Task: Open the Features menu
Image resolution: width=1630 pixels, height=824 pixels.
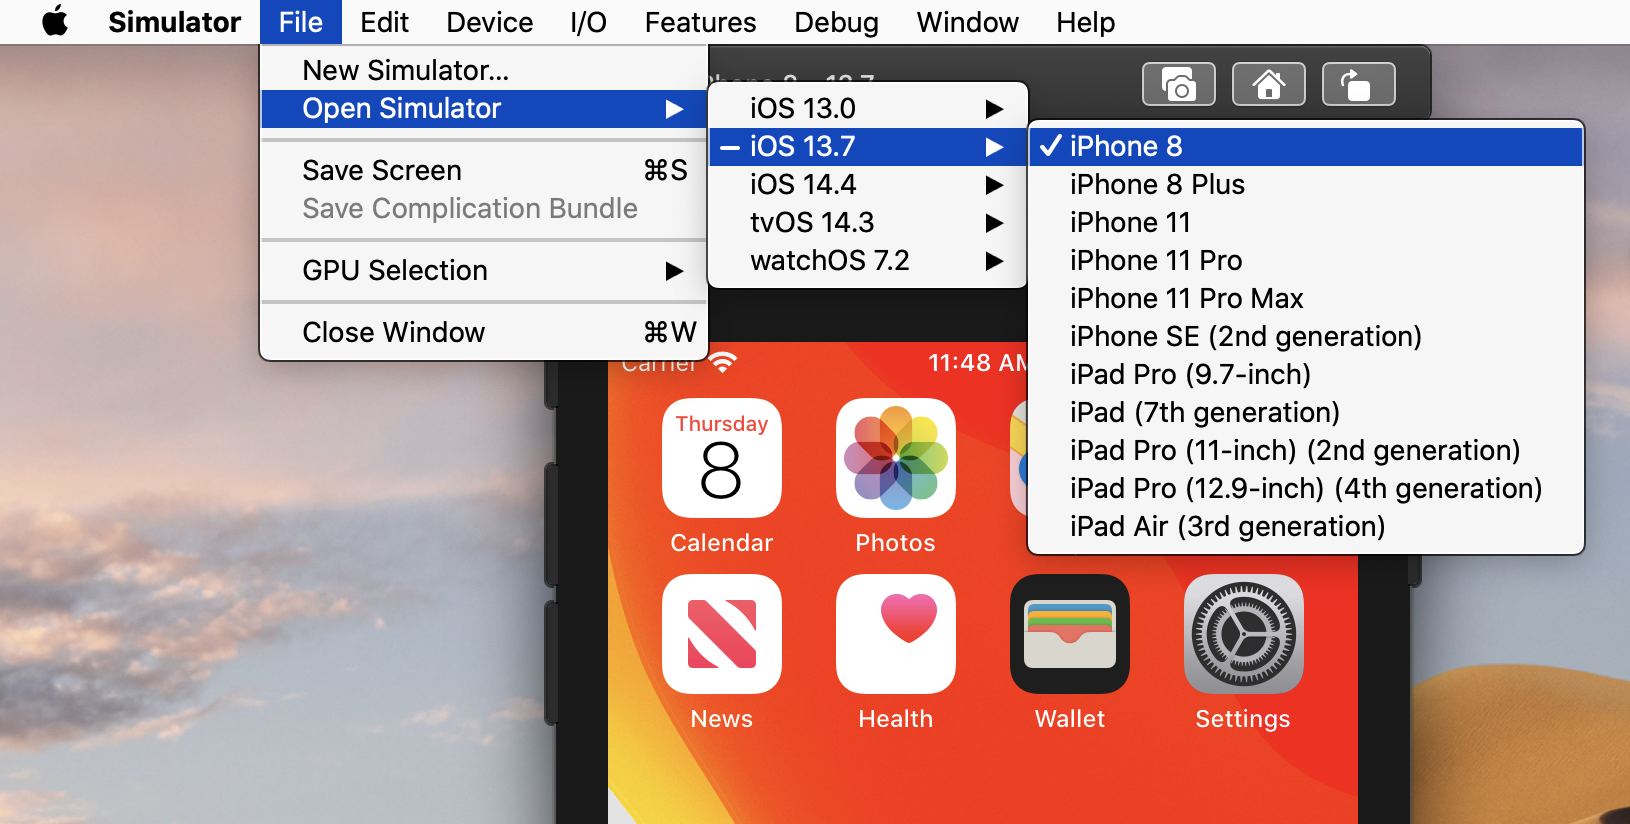Action: coord(700,22)
